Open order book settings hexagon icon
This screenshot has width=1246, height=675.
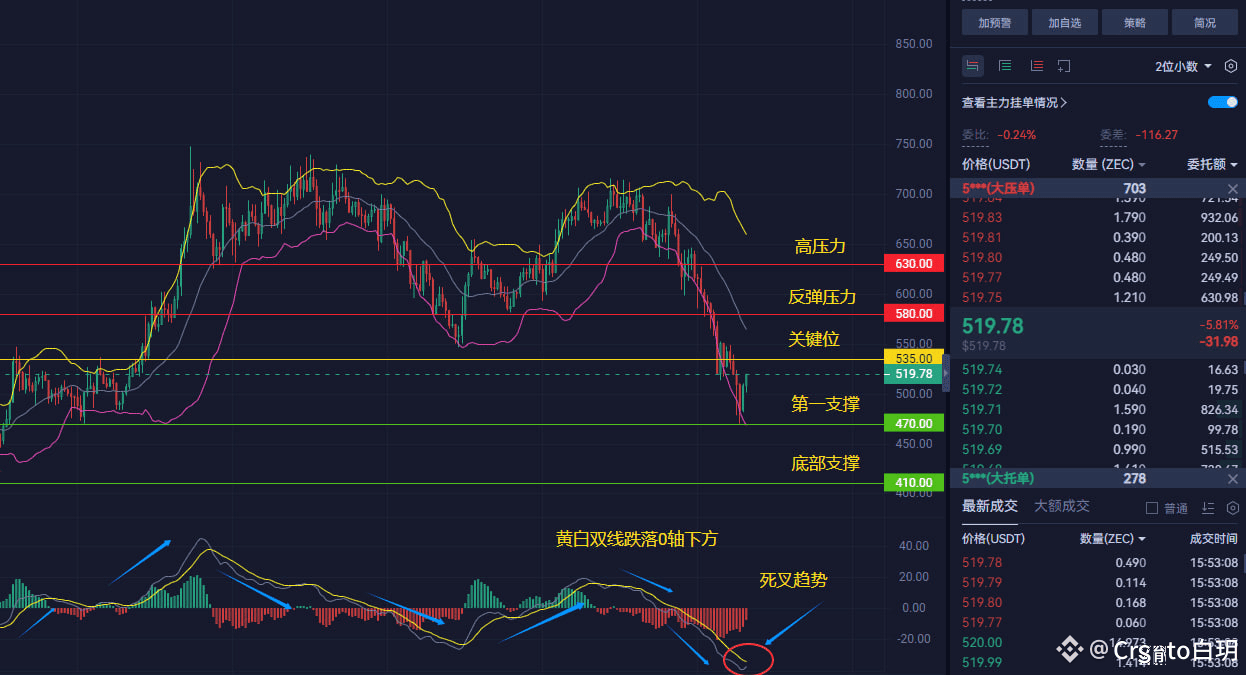pyautogui.click(x=1230, y=66)
